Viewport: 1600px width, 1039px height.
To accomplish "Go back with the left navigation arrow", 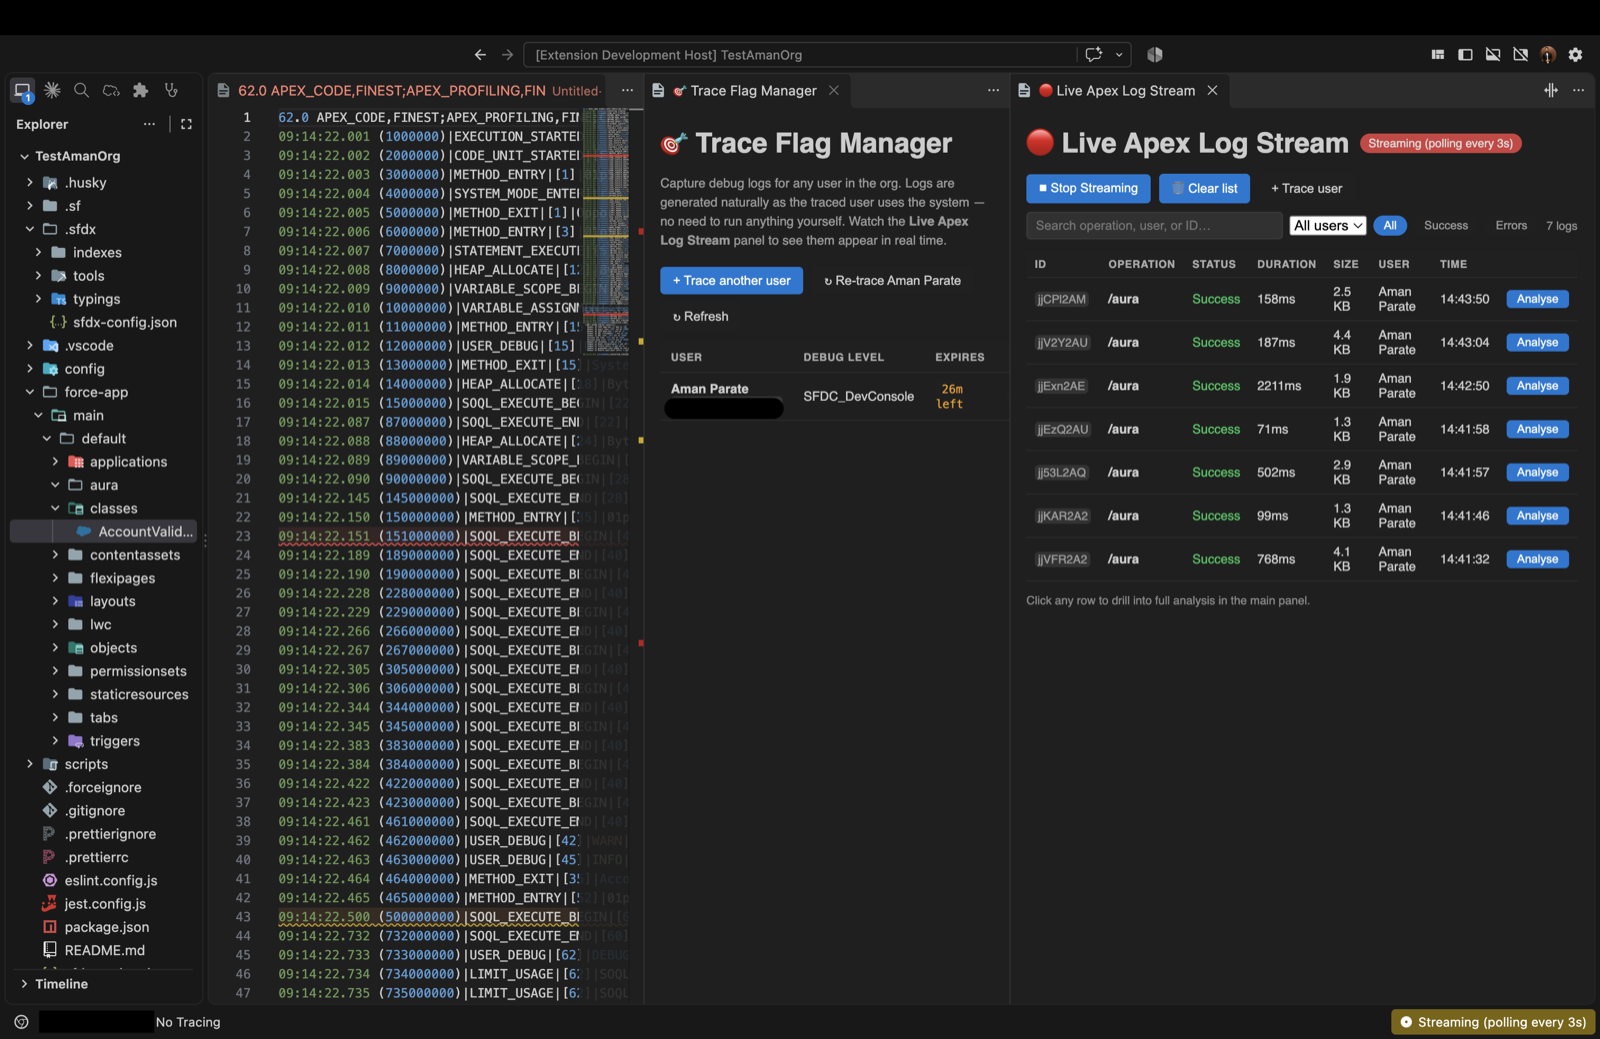I will pyautogui.click(x=480, y=55).
